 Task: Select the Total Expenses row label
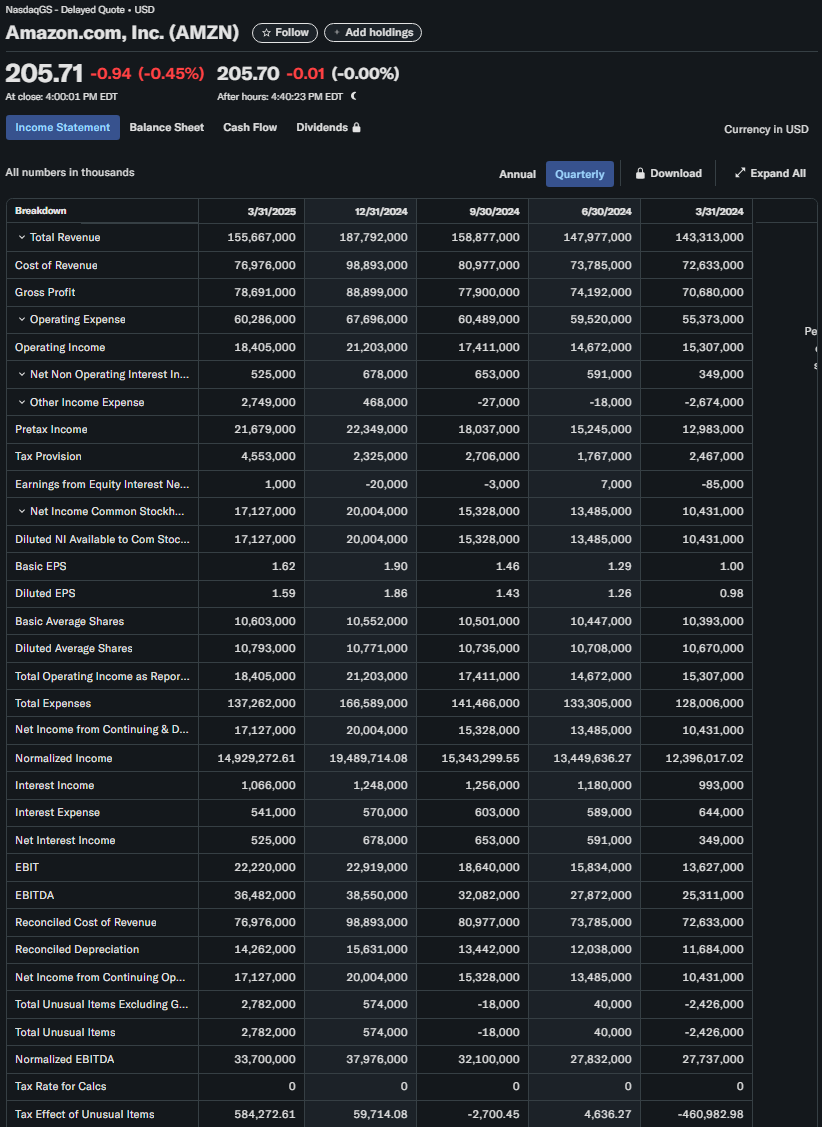(53, 704)
